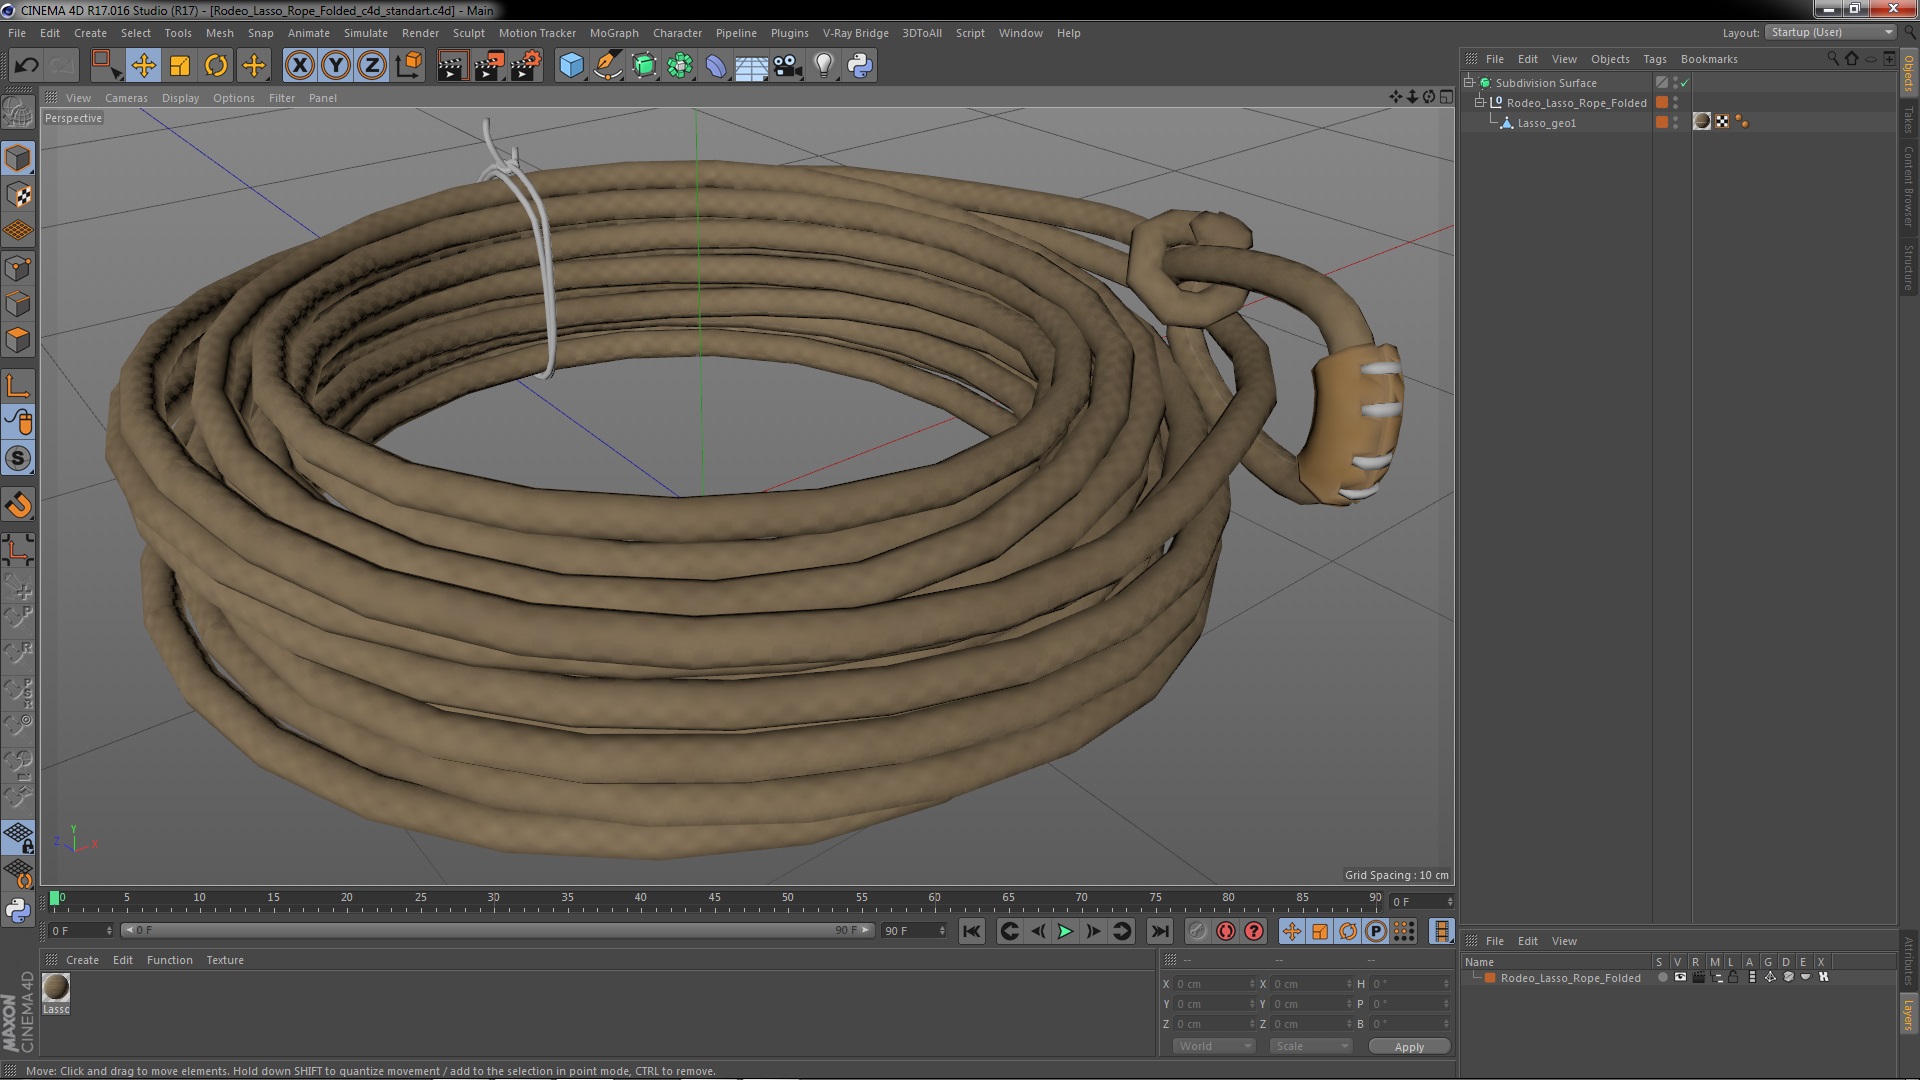Open the Takes side tab
Viewport: 1920px width, 1080px height.
click(1908, 119)
